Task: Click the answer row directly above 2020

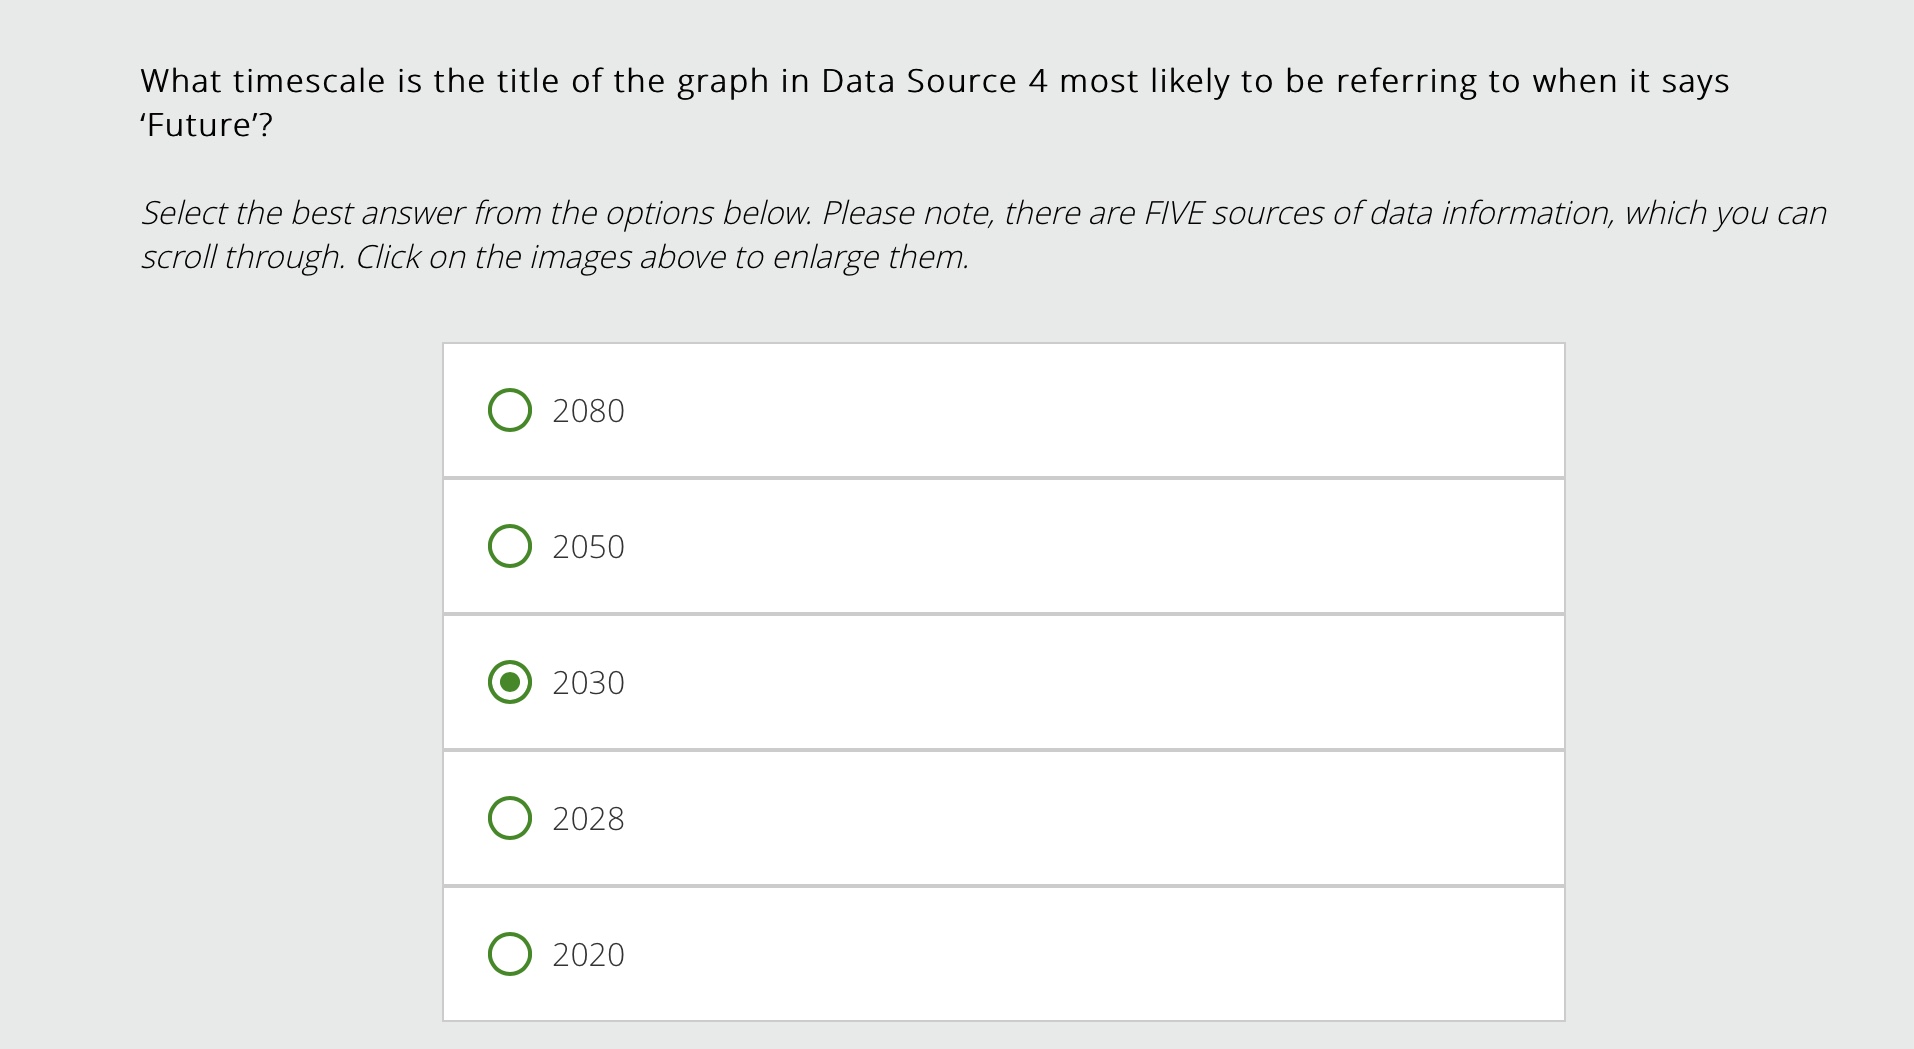Action: click(1000, 818)
